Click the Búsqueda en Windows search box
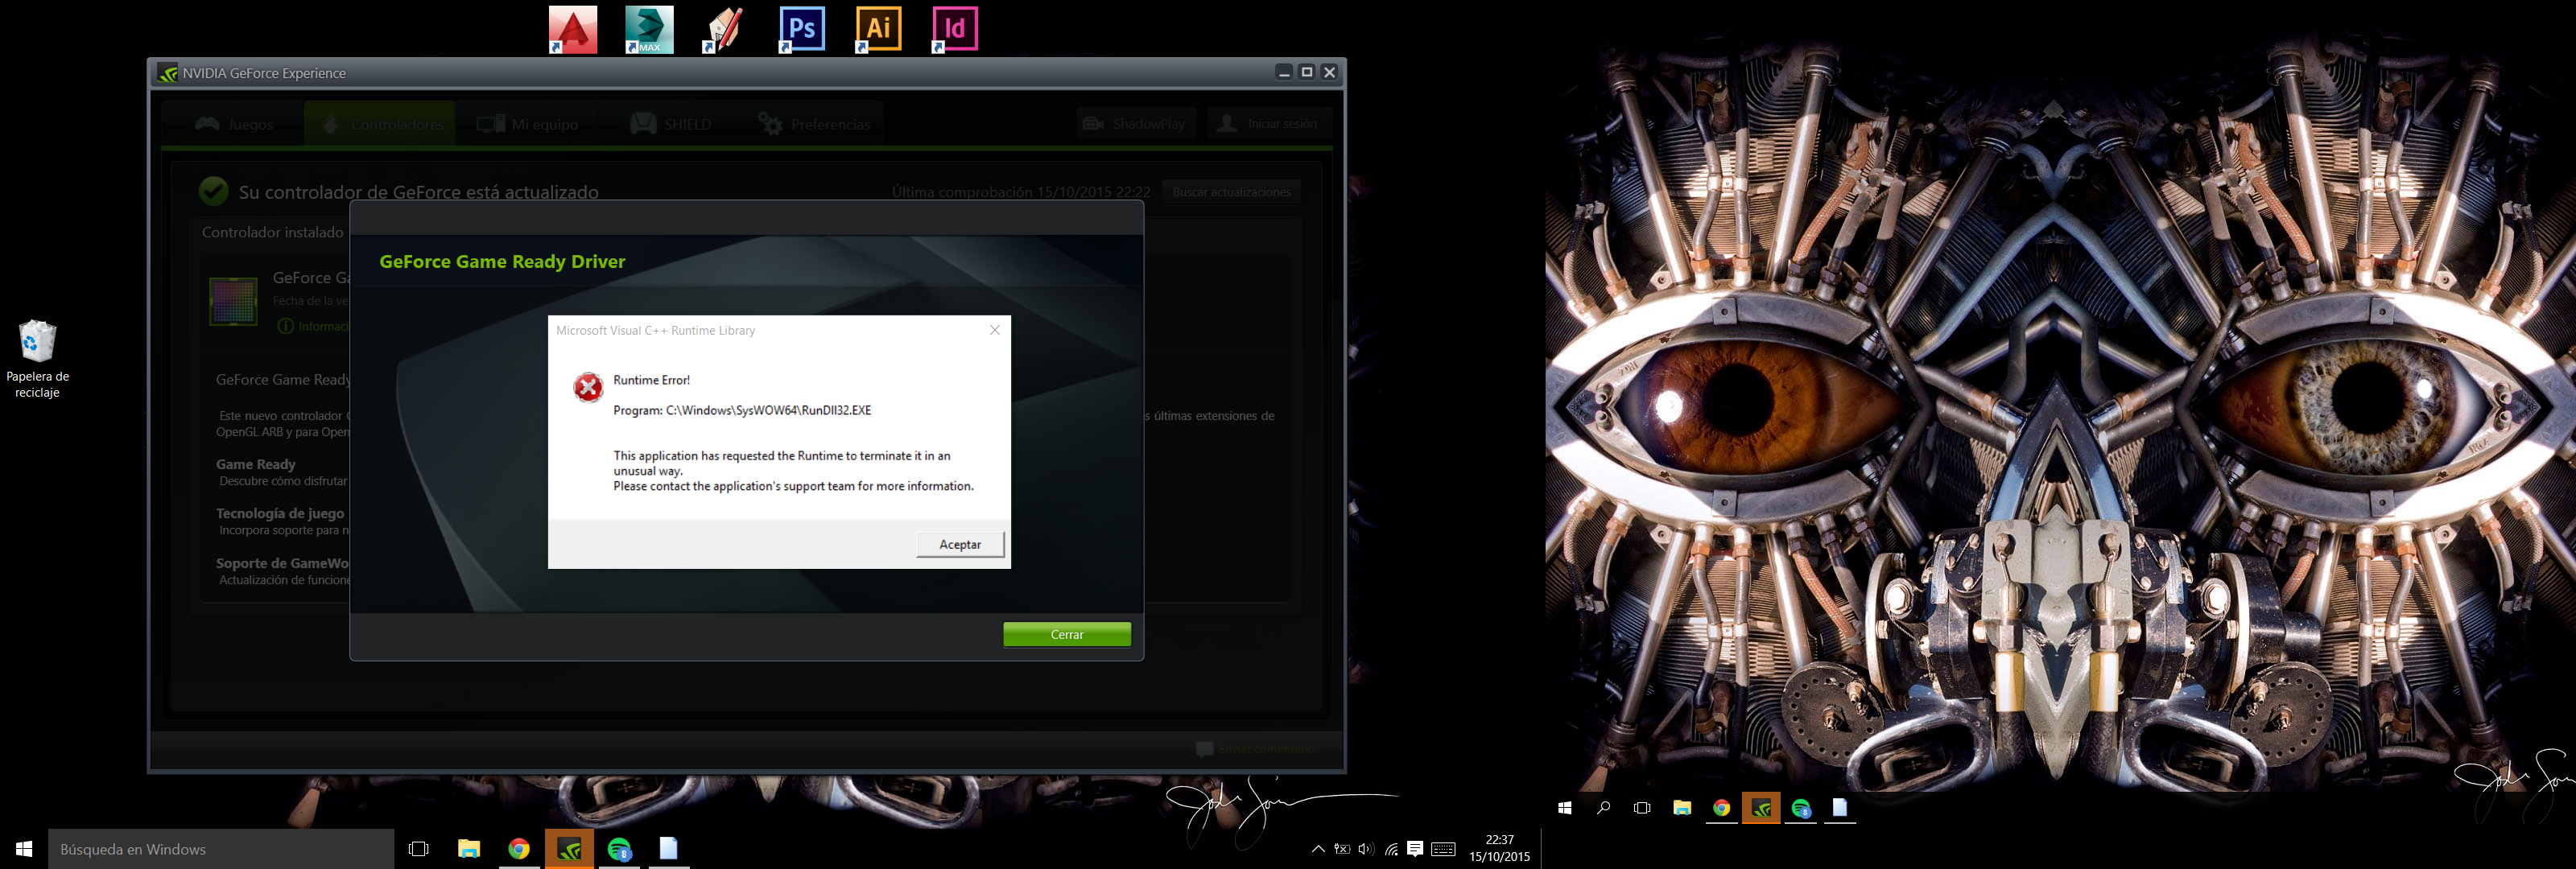2576x869 pixels. coord(220,850)
